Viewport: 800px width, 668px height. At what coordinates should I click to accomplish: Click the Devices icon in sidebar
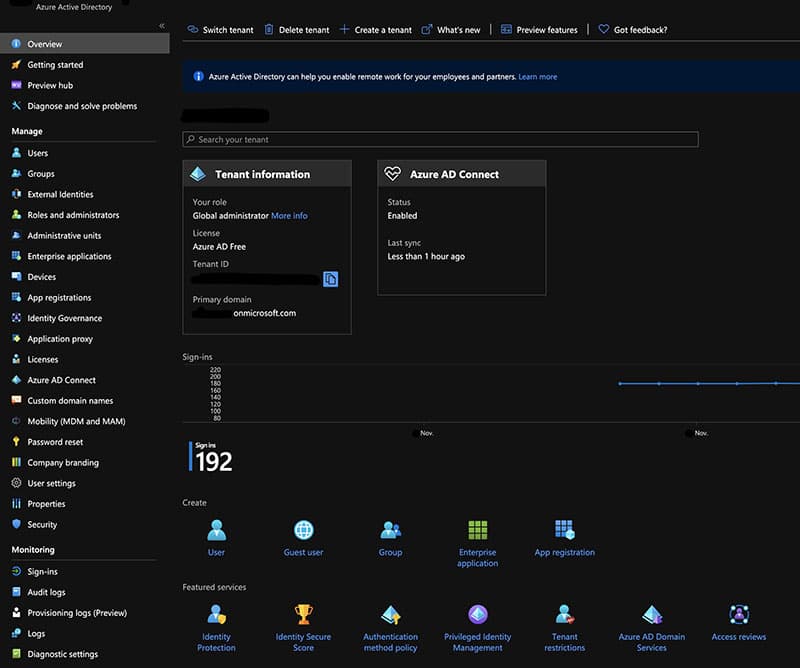pyautogui.click(x=16, y=277)
